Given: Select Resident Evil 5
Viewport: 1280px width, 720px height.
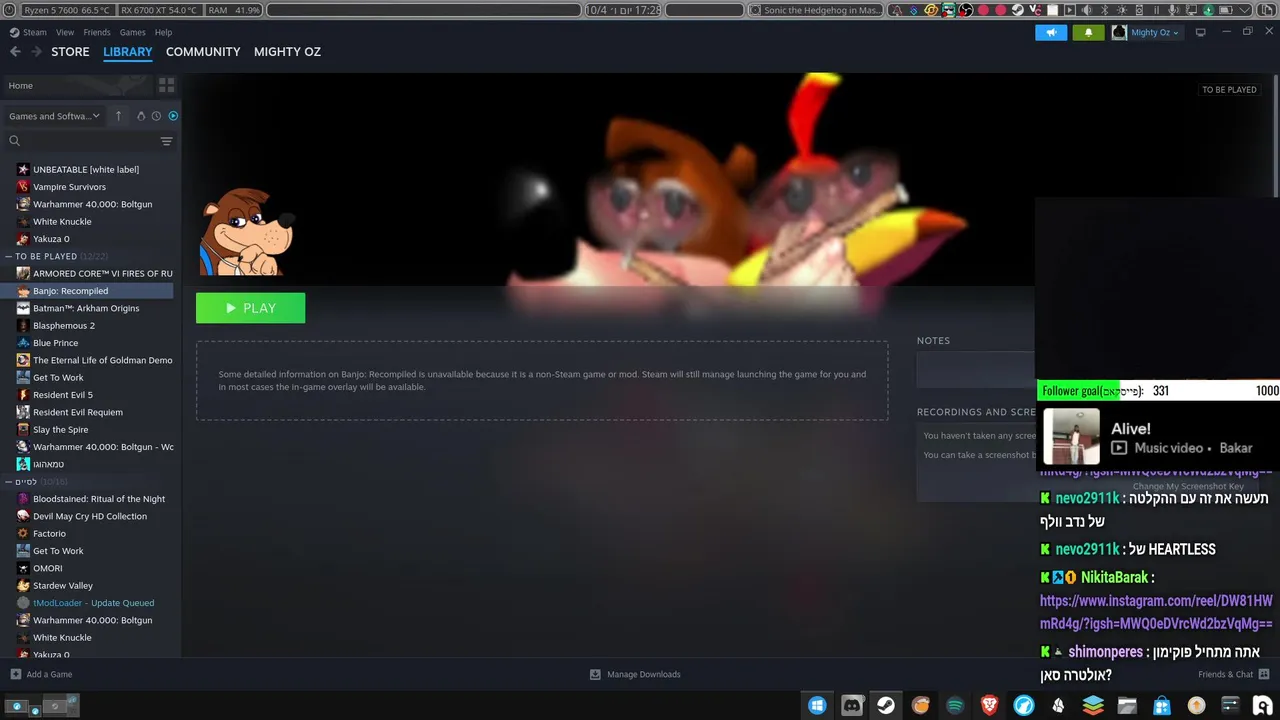Looking at the screenshot, I should click(x=63, y=395).
